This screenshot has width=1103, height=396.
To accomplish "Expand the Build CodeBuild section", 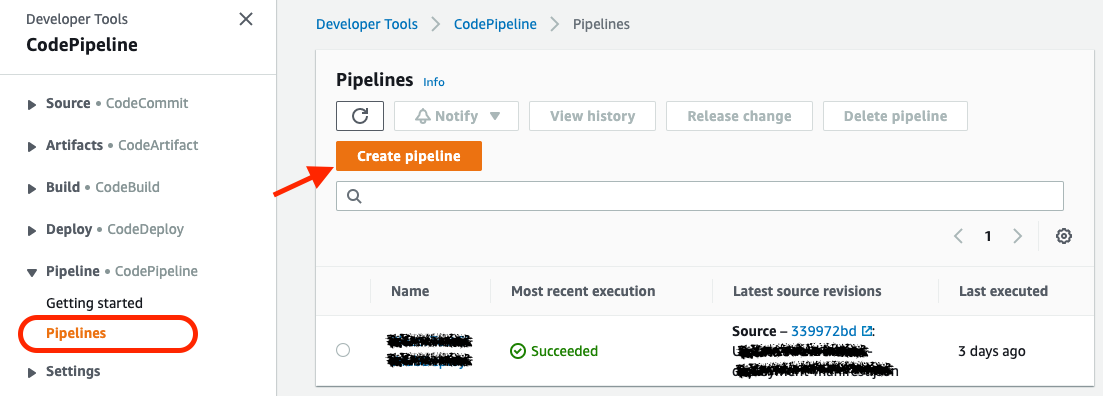I will 32,189.
